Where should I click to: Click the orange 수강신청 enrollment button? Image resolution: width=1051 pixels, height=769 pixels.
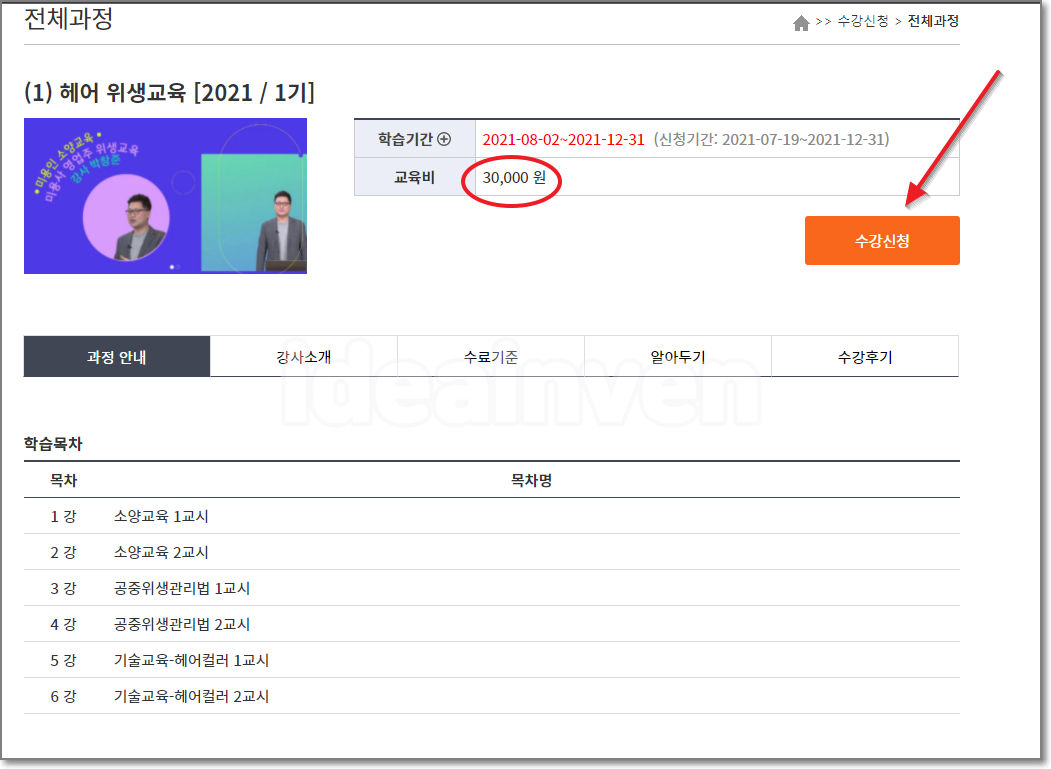pos(881,240)
